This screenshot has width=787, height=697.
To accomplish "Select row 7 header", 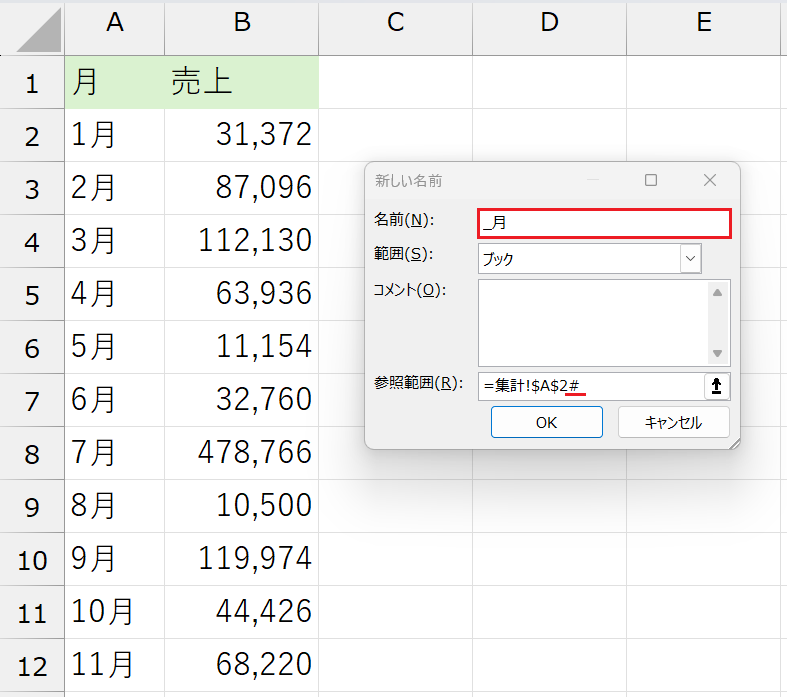I will (32, 400).
